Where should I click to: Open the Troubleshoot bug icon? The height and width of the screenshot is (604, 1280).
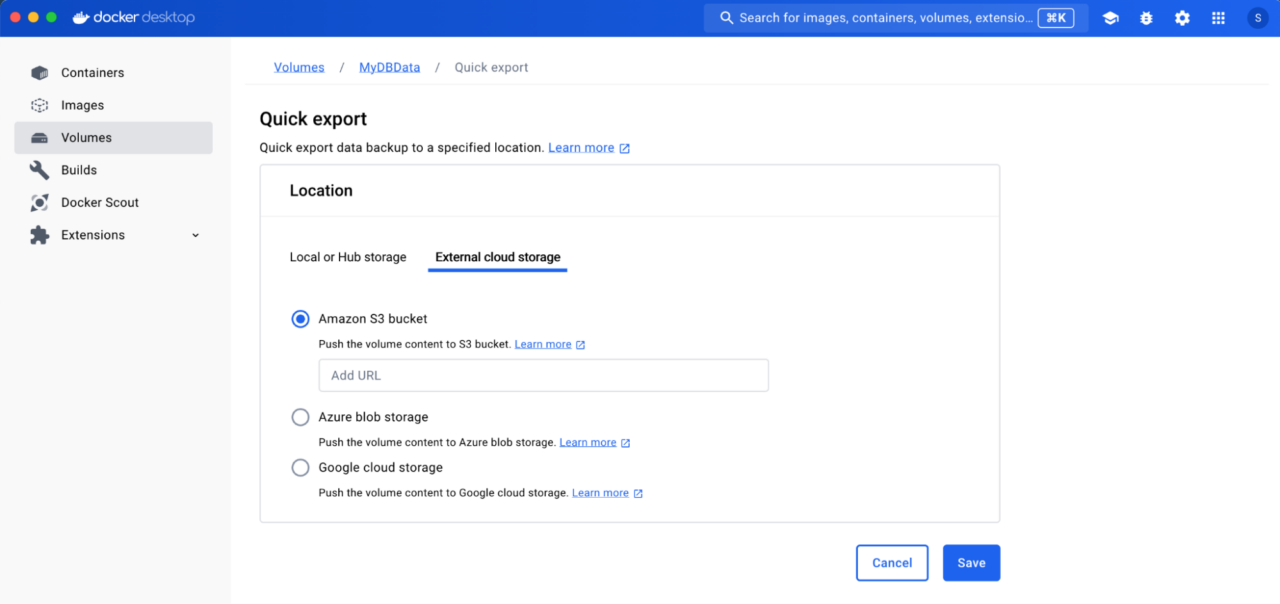[x=1146, y=17]
